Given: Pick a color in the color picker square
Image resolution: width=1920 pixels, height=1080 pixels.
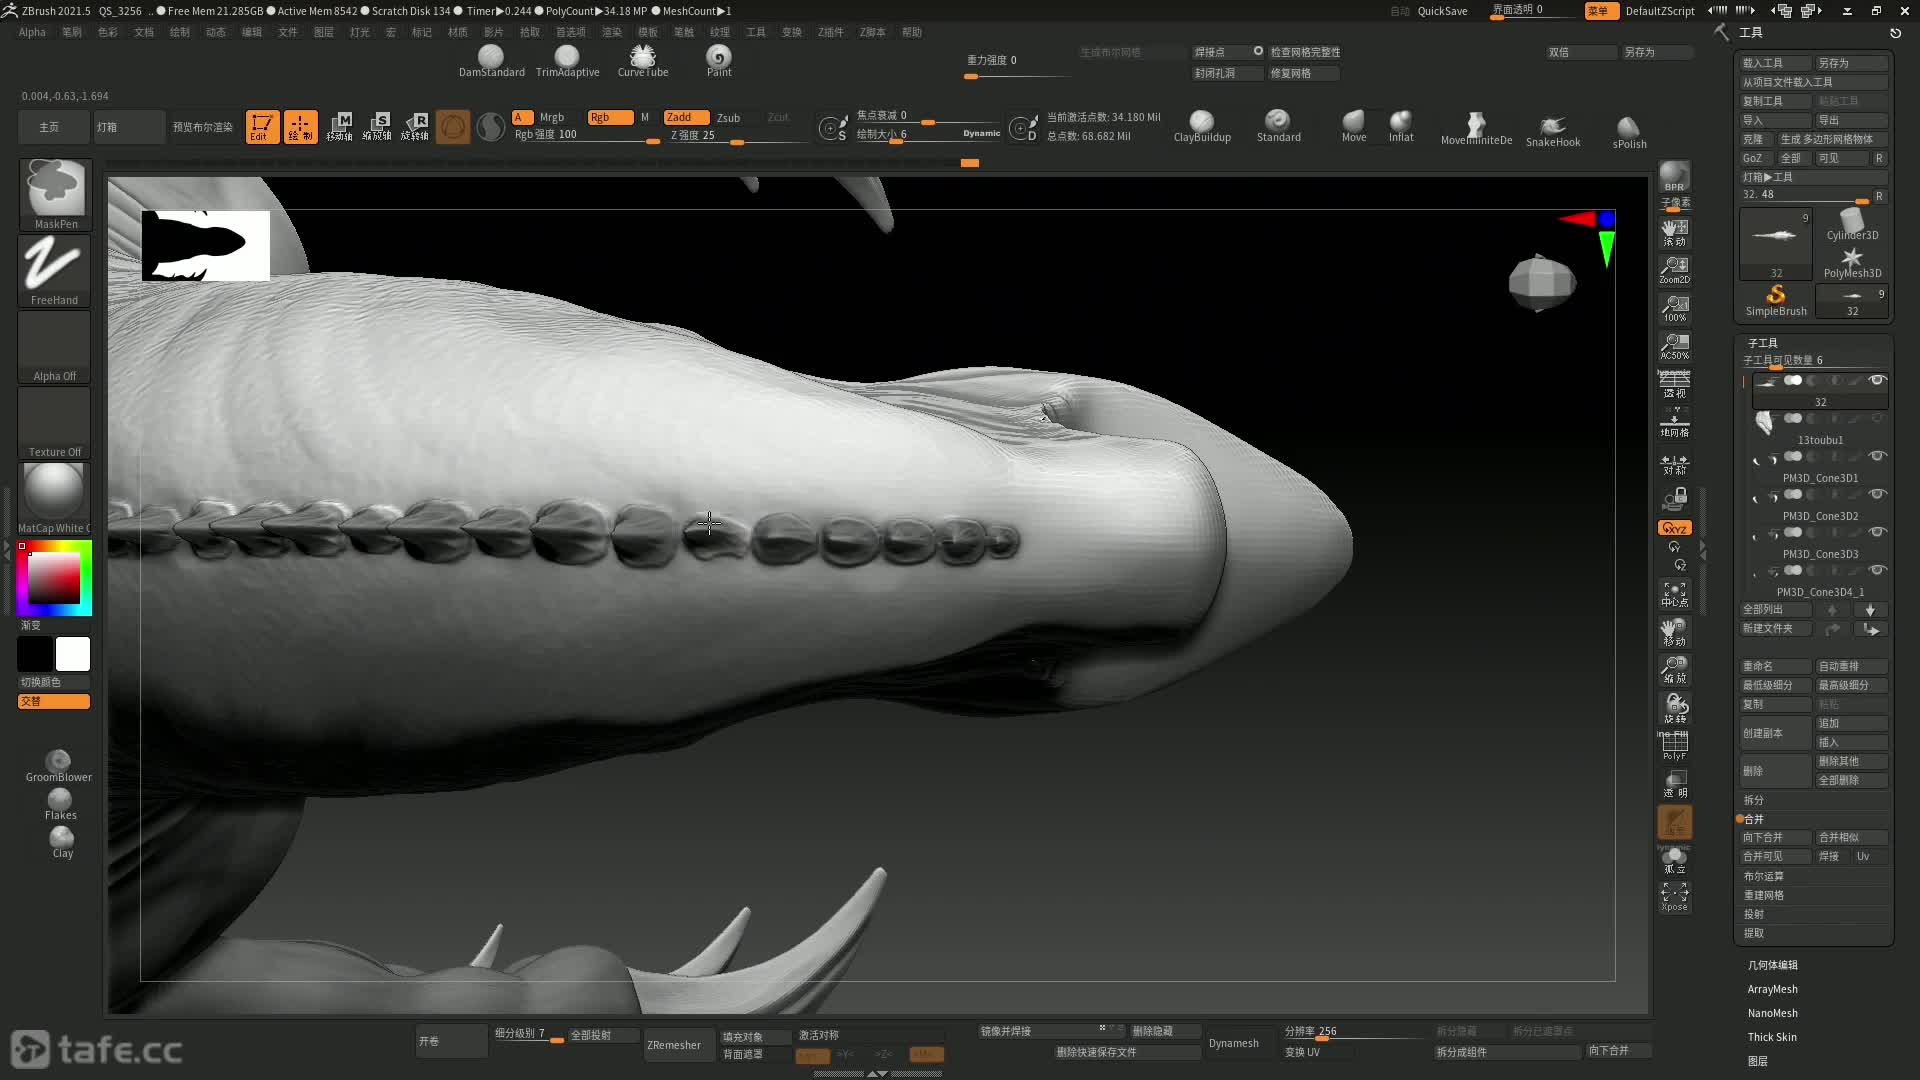Looking at the screenshot, I should click(x=54, y=577).
